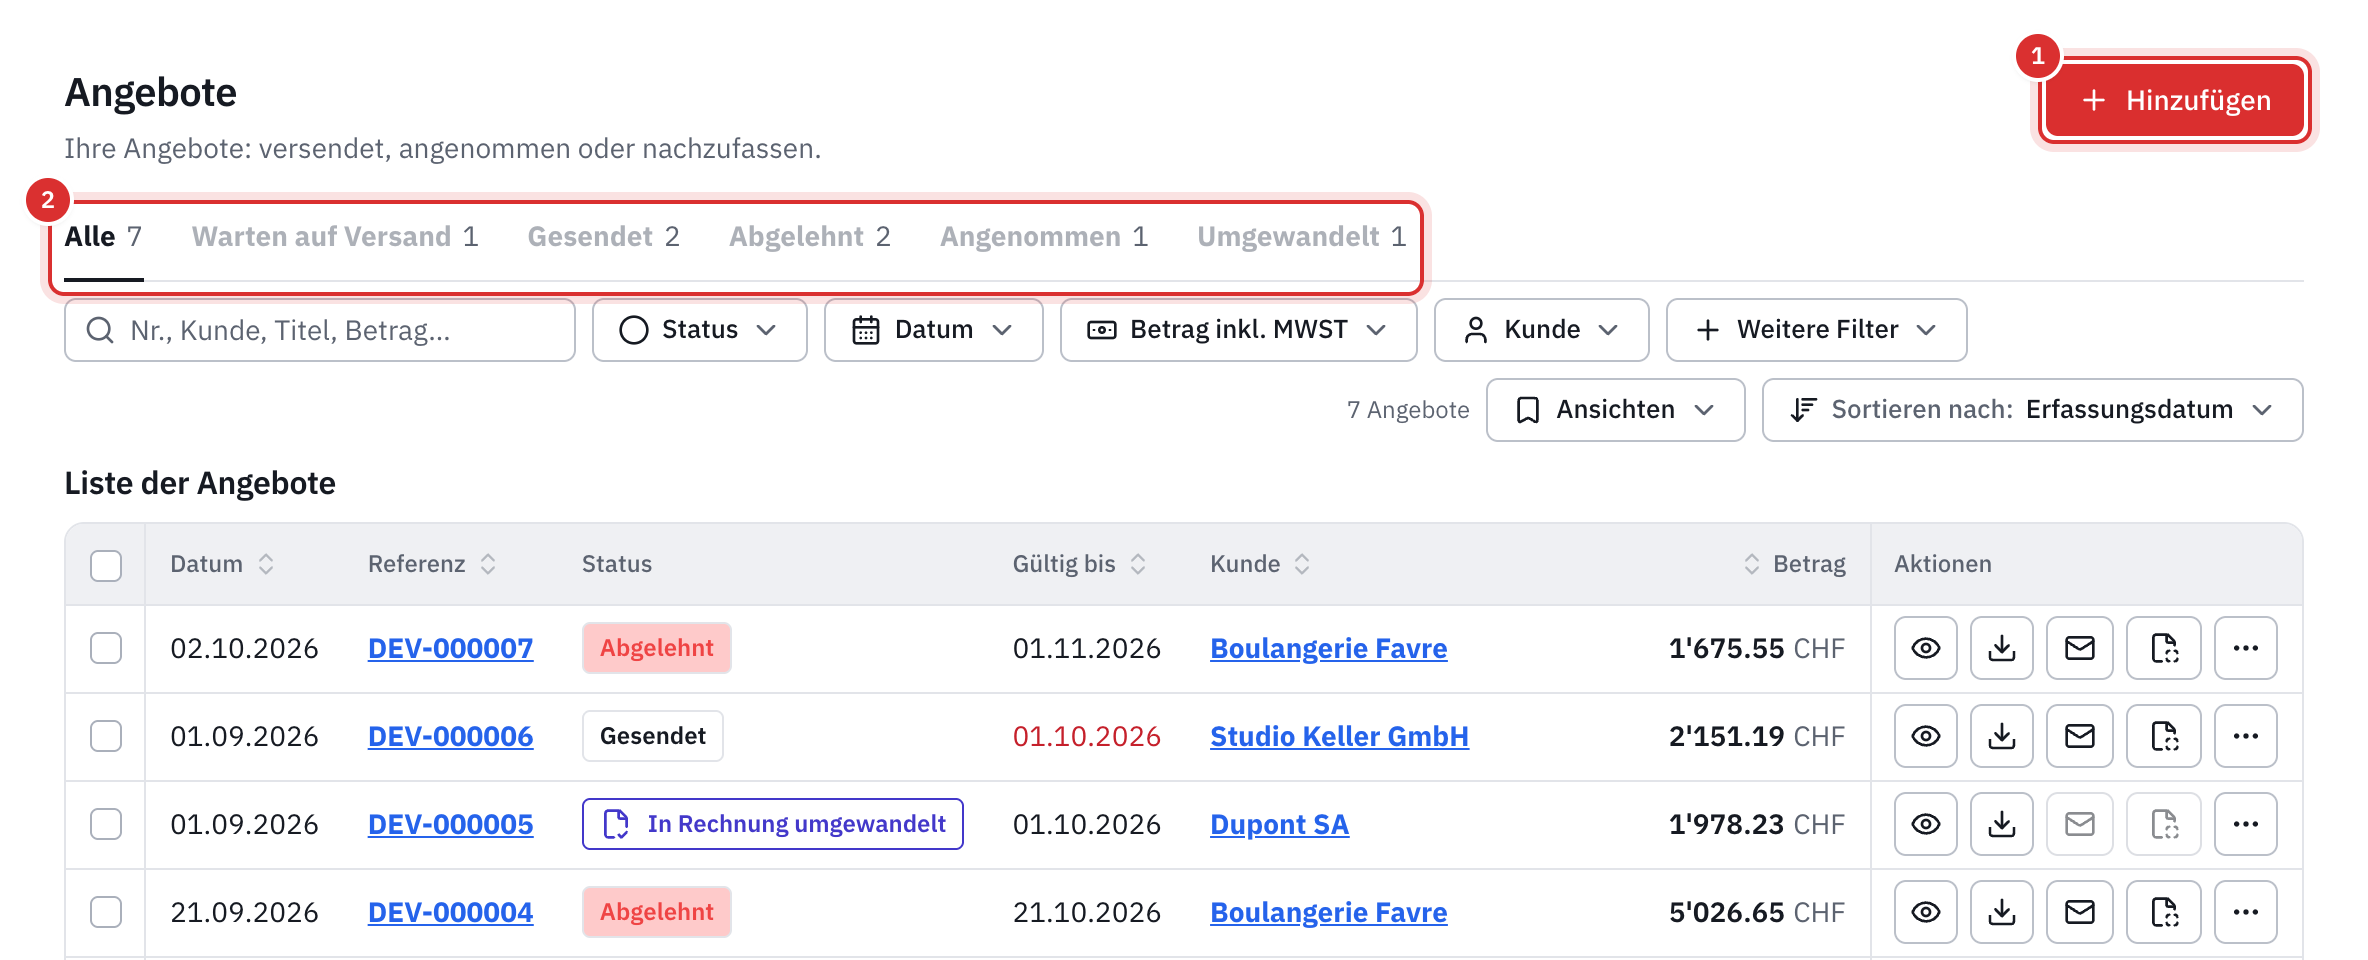
Task: View offer DEV-000006 with eye icon
Action: [1925, 736]
